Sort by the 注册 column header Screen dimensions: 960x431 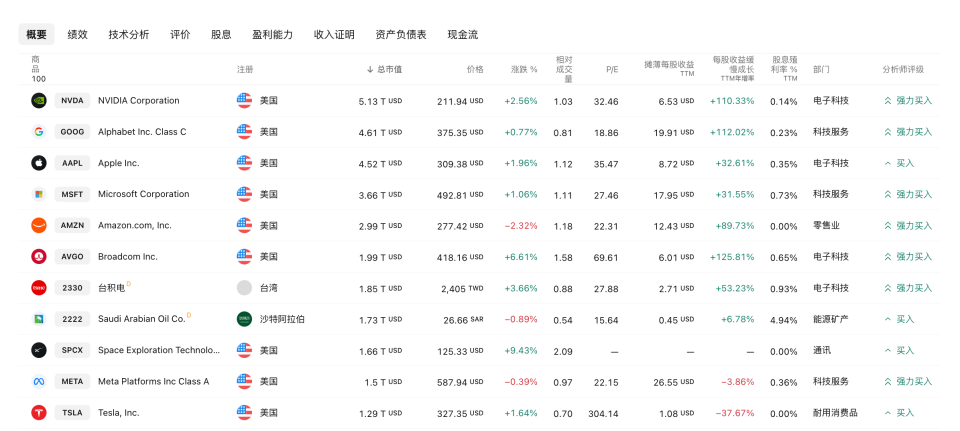point(245,69)
